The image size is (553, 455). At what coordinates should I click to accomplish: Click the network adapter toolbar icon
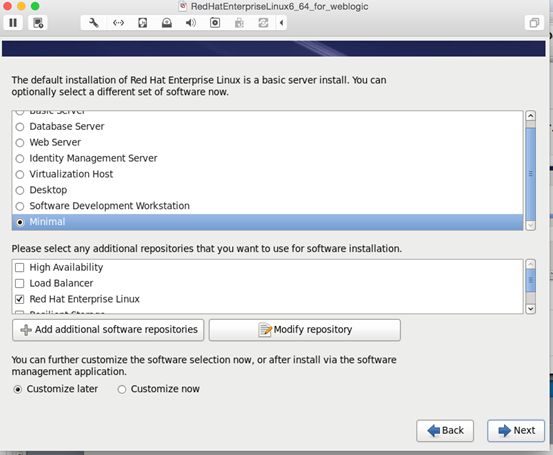118,23
